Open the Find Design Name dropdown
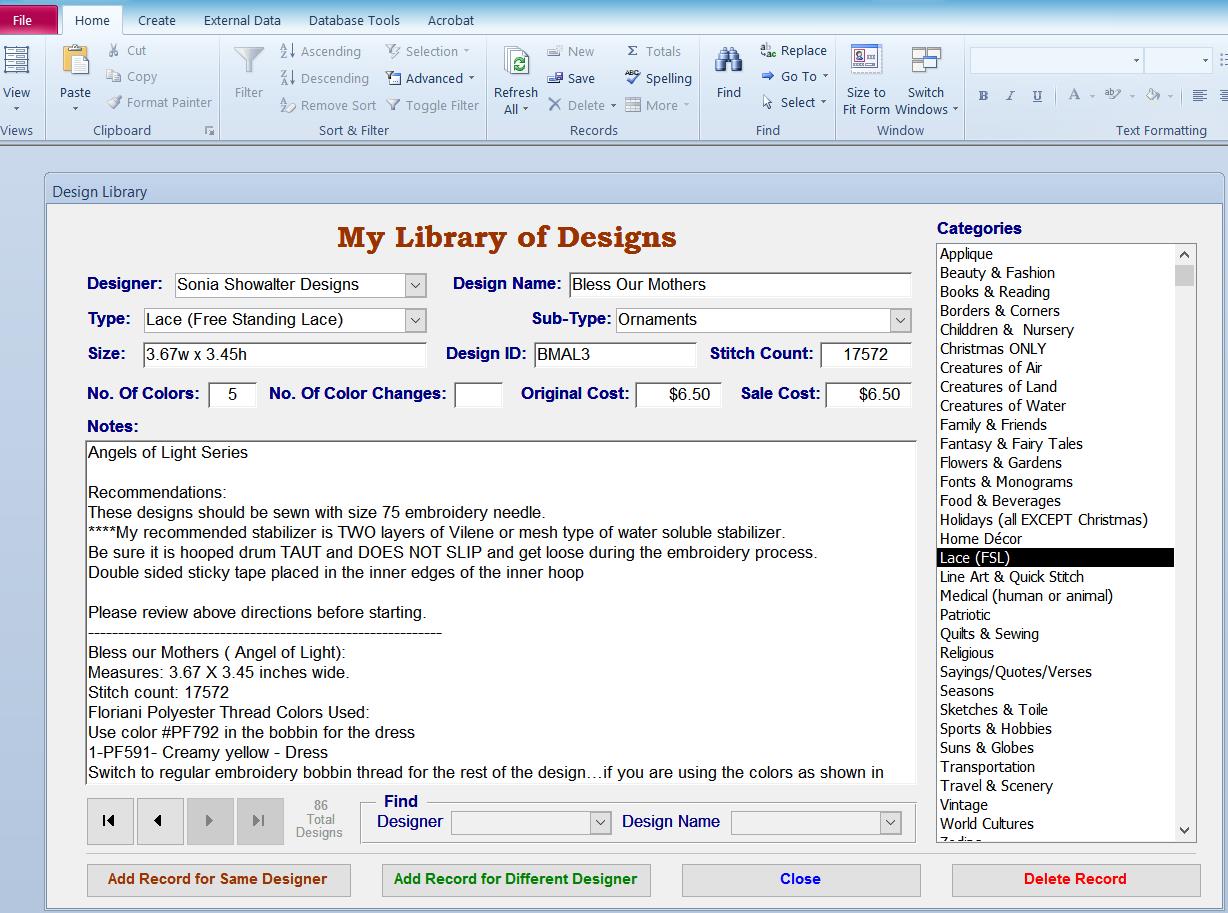Image resolution: width=1228 pixels, height=913 pixels. coord(889,822)
